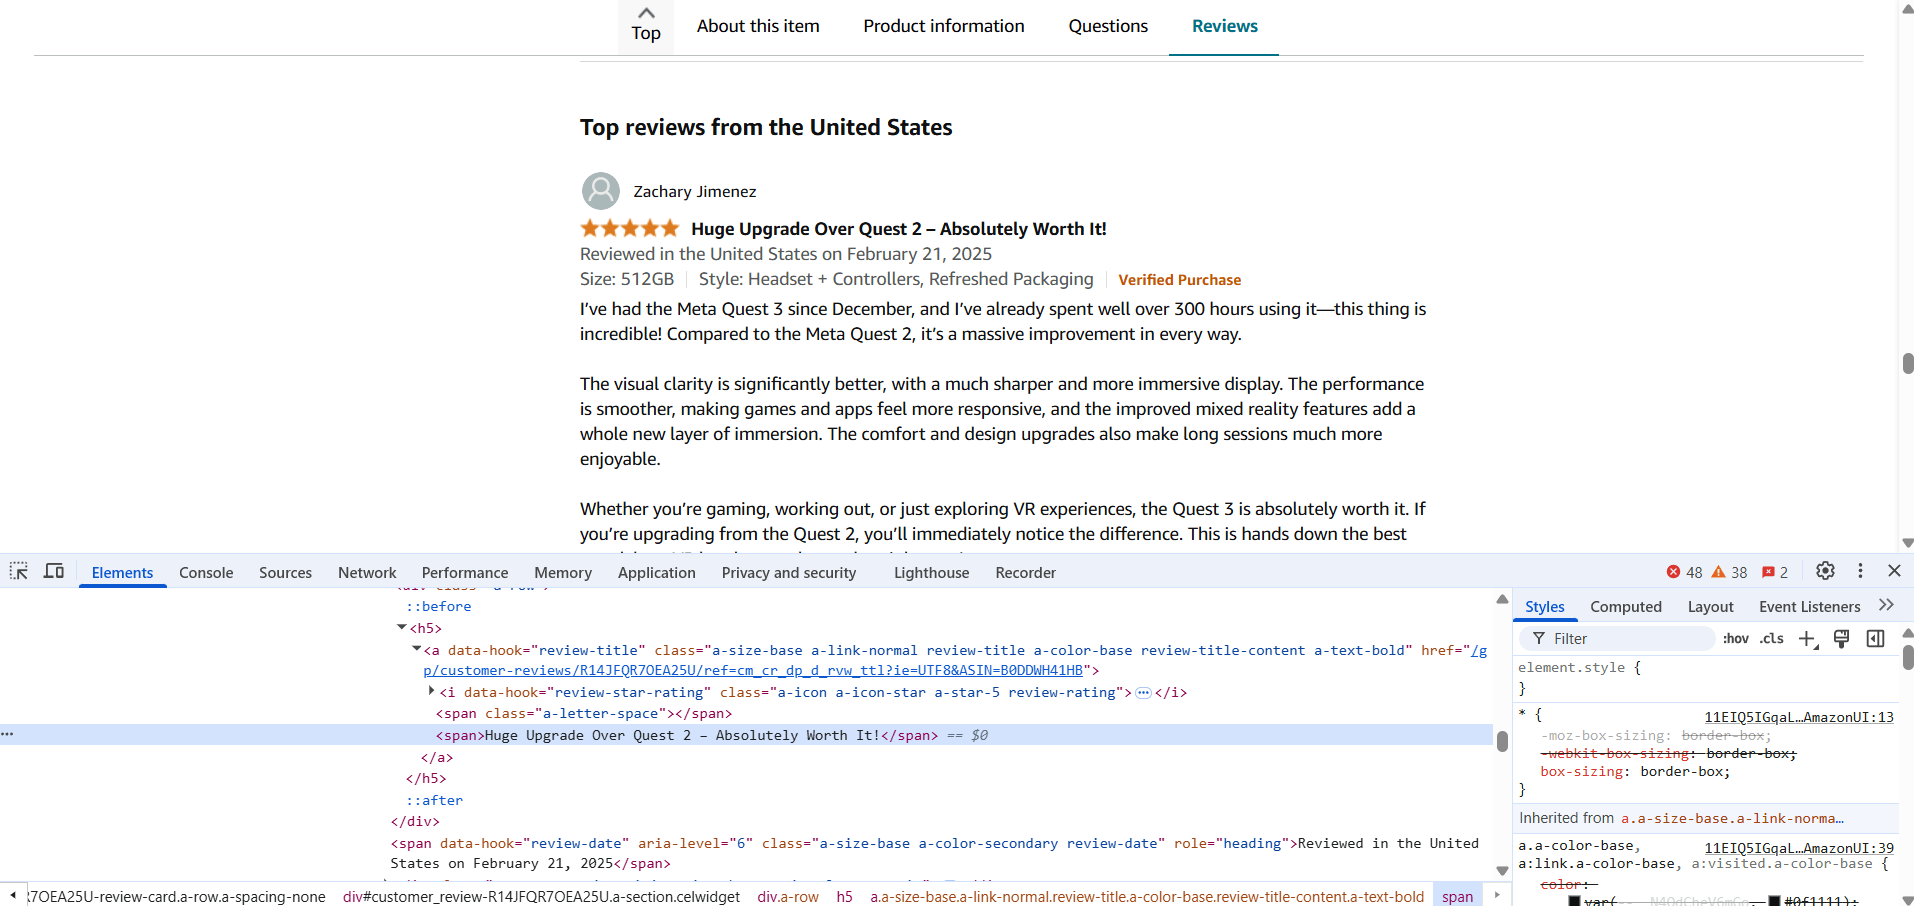Click the five-star rating icons
The height and width of the screenshot is (906, 1914).
tap(630, 228)
